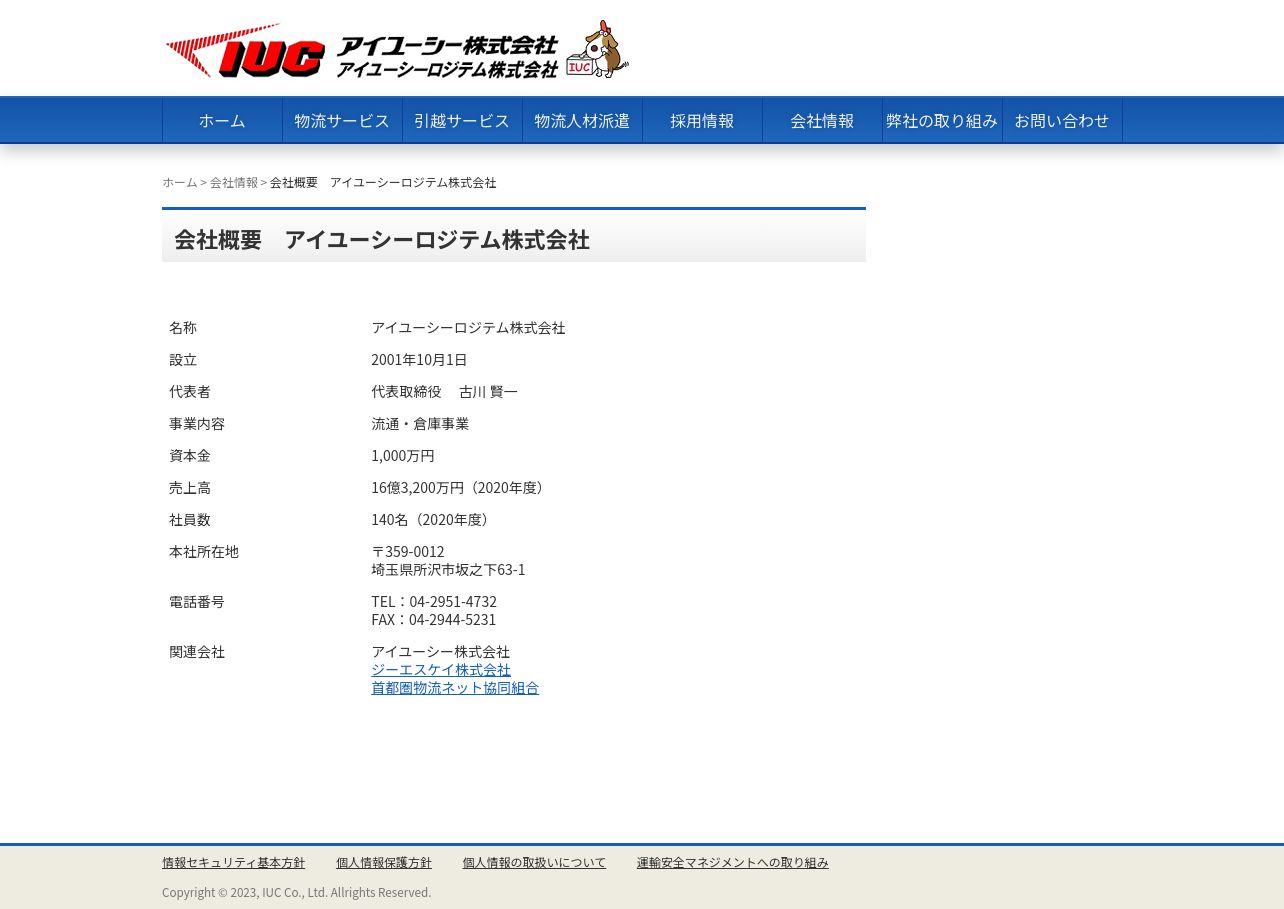Click the FAX：04-2944-5231 line
The image size is (1284, 909).
[x=434, y=620]
